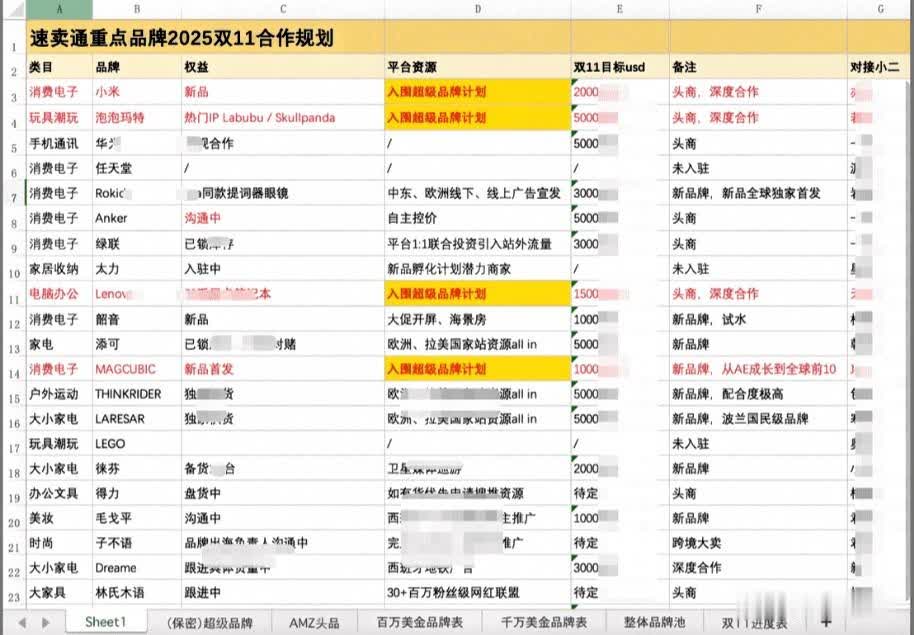The width and height of the screenshot is (914, 635).
Task: Click the title 速卖通重点品牌2025双11合作规划
Action: (x=181, y=38)
